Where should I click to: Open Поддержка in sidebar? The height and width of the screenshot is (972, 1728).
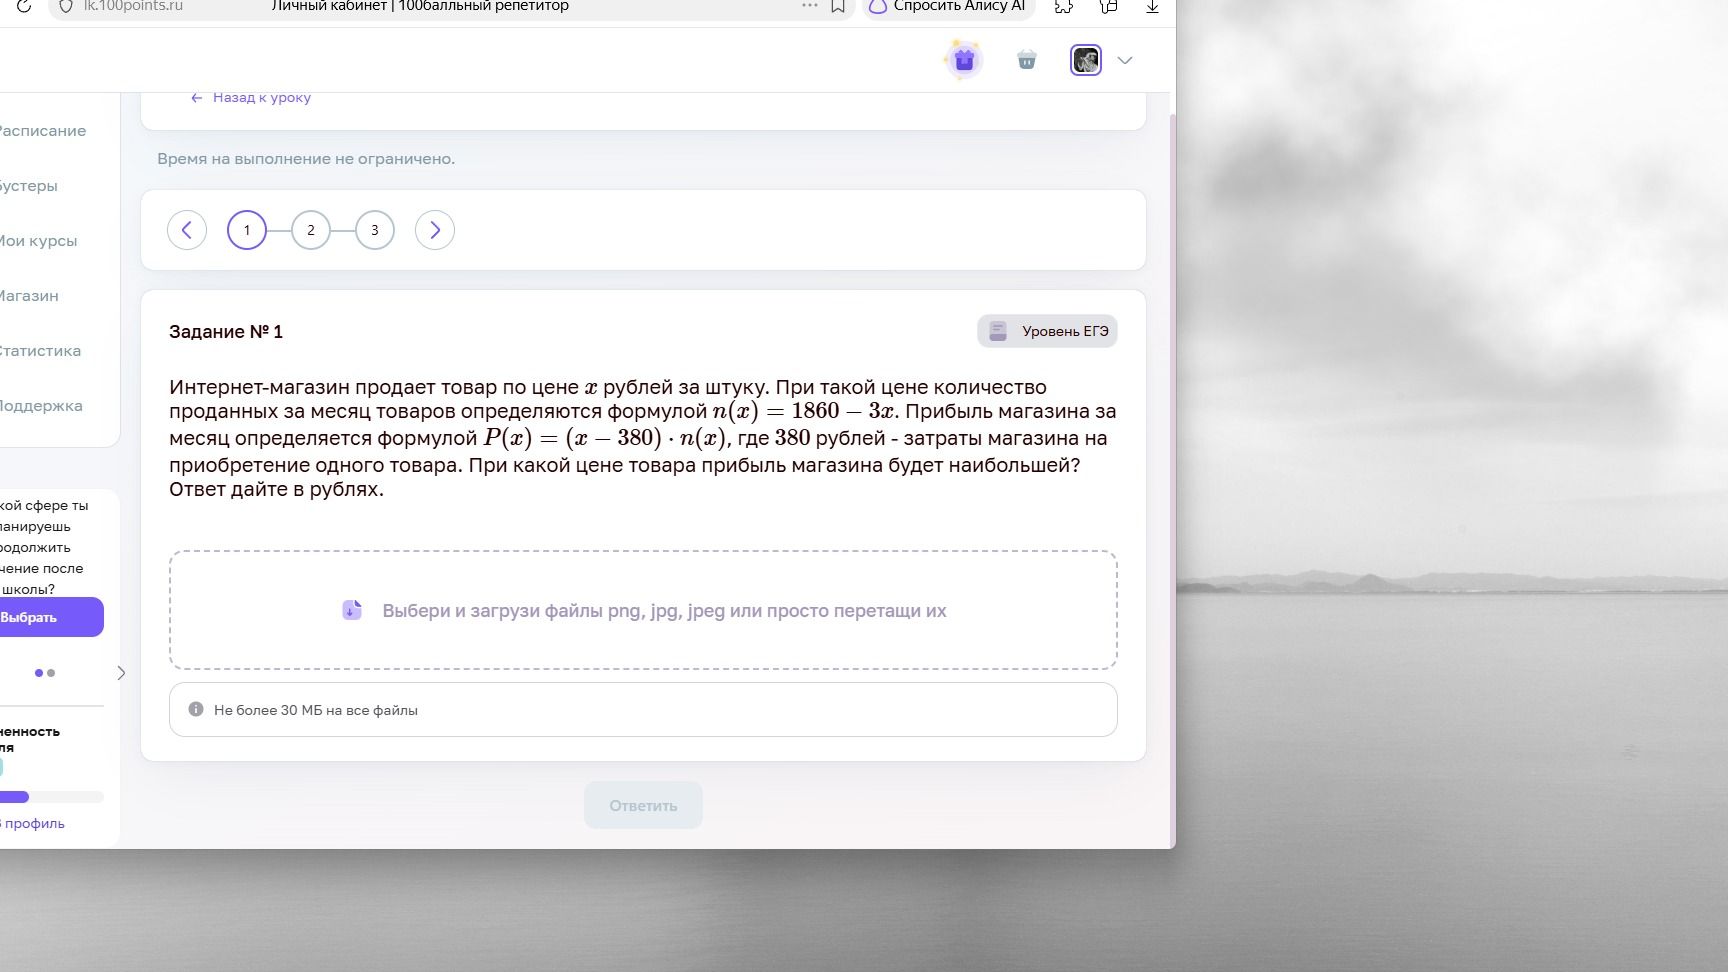point(41,406)
